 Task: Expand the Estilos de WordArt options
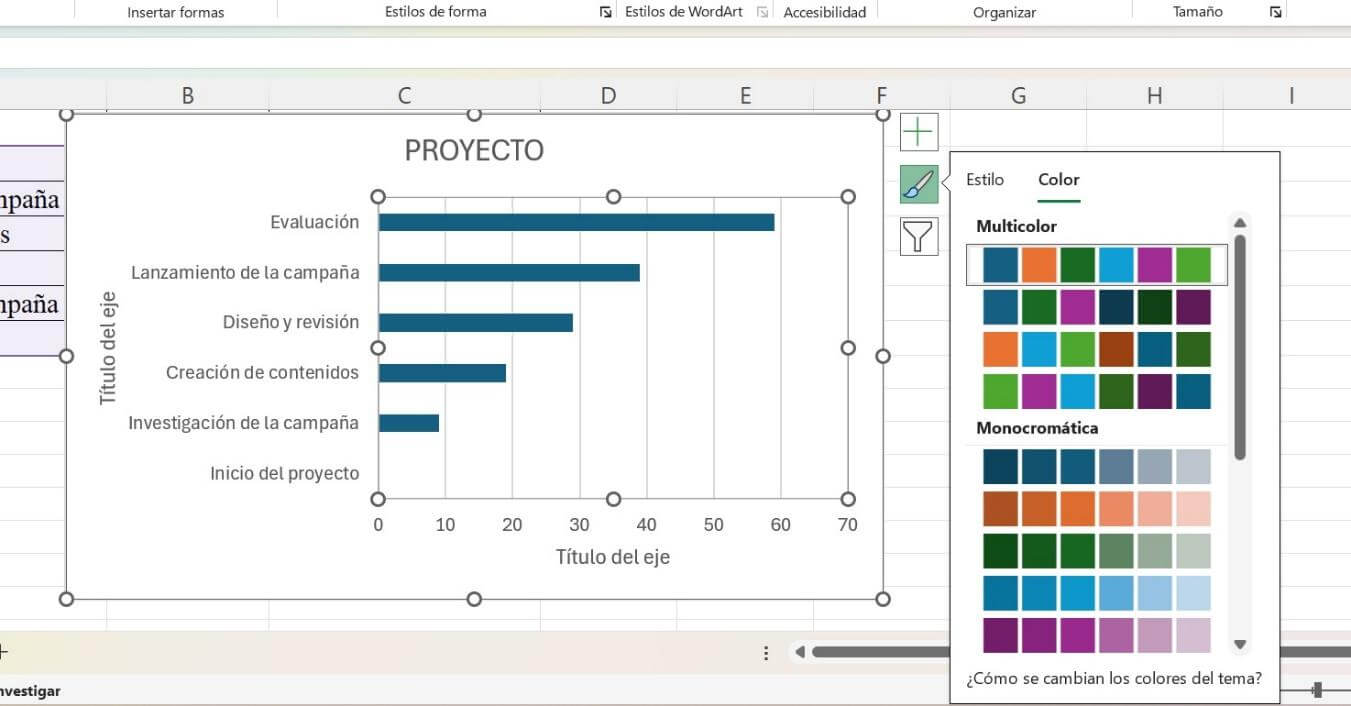[x=762, y=11]
